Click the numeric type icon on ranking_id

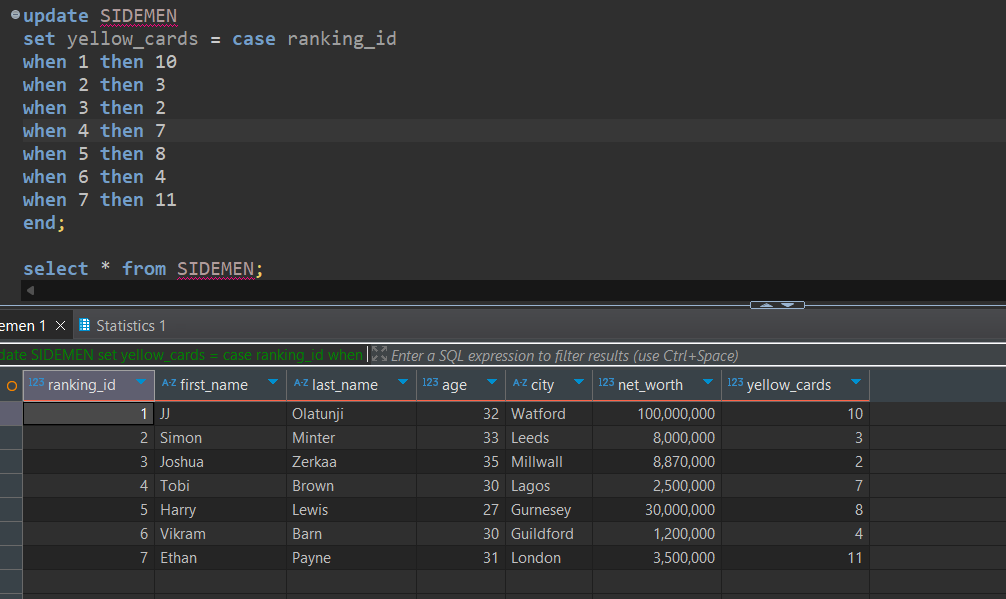[36, 382]
